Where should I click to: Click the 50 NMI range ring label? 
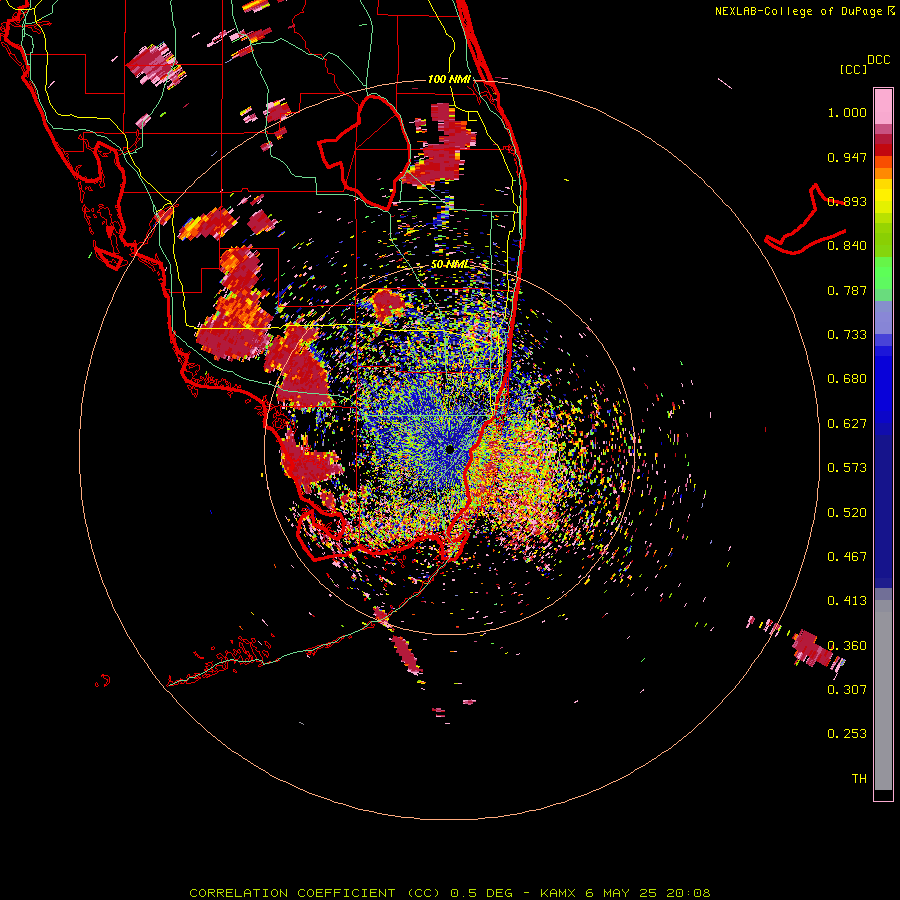click(x=449, y=265)
